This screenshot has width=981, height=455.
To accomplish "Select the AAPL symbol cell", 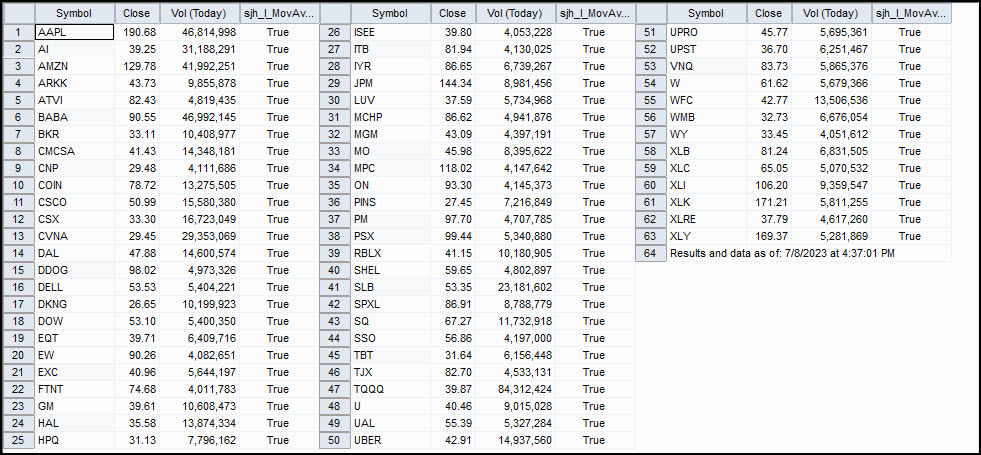I will coord(74,32).
